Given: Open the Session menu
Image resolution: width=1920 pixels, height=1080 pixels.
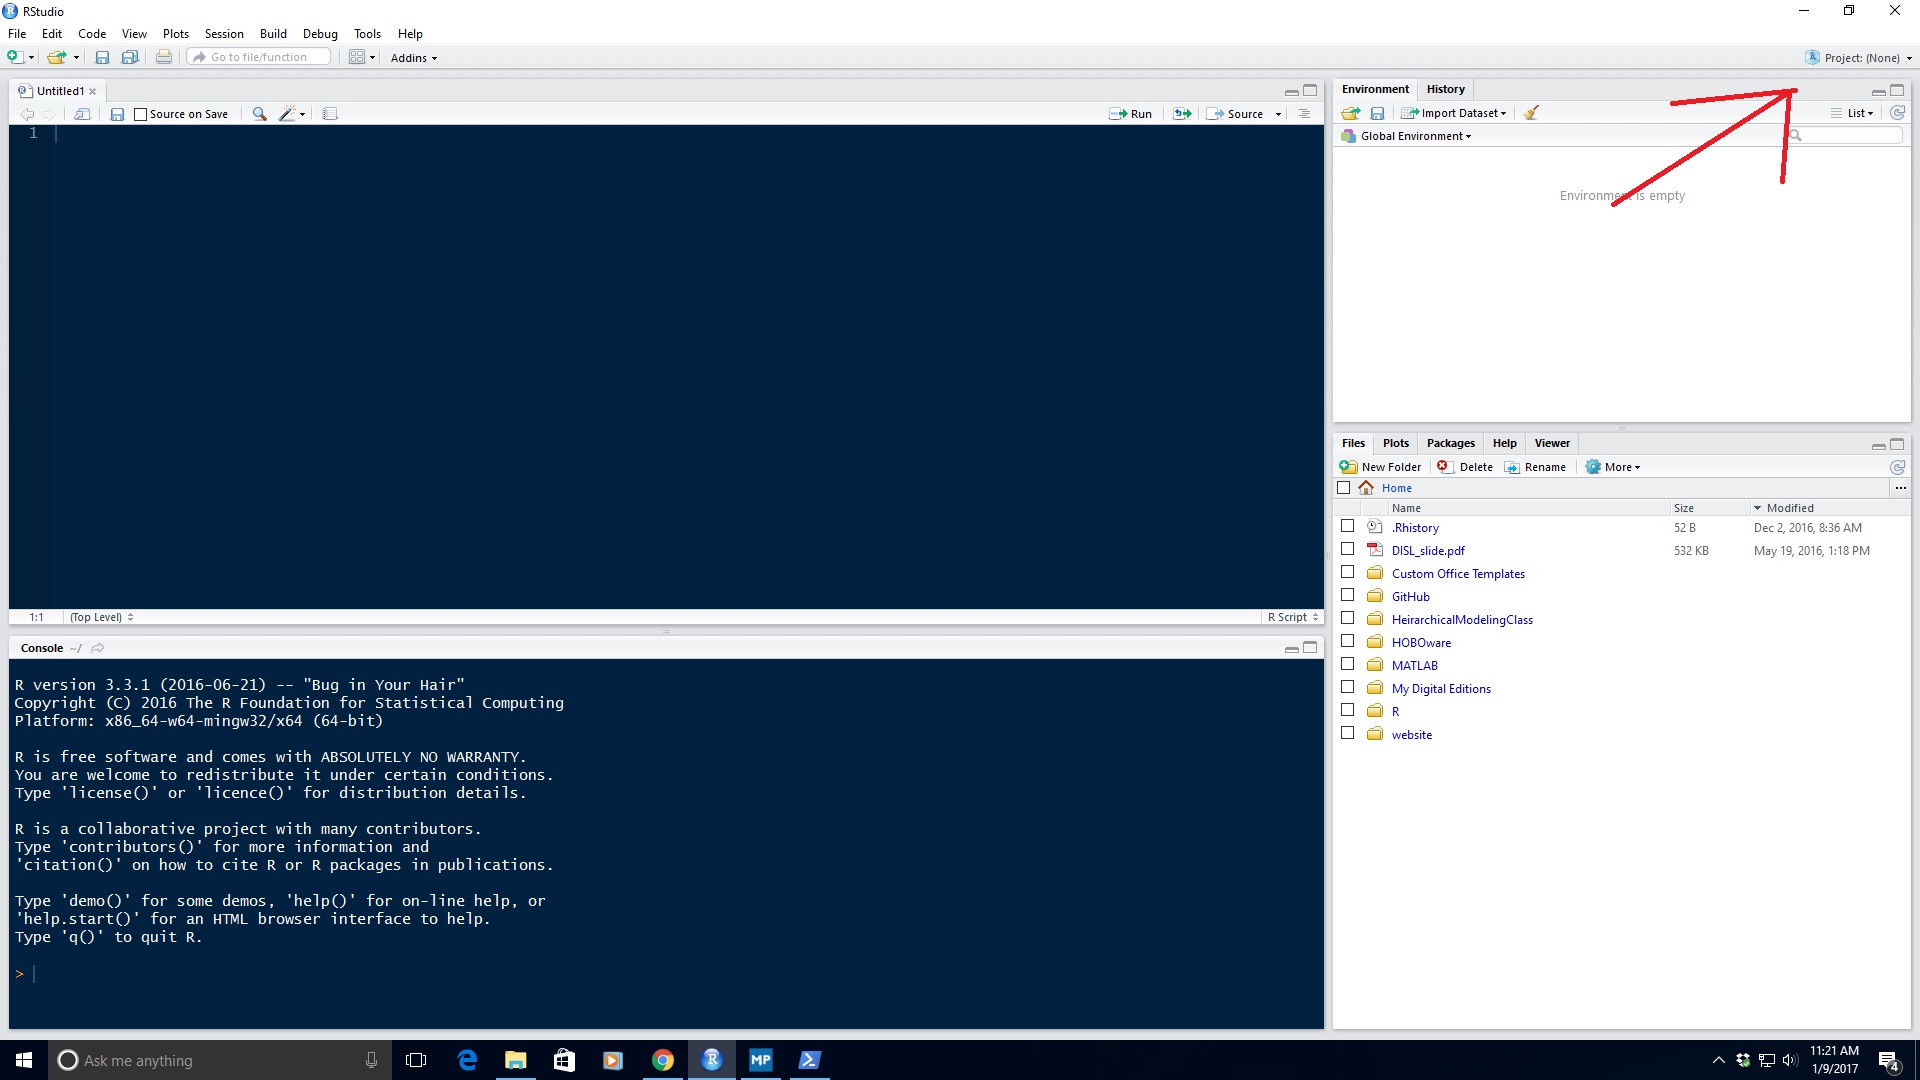Looking at the screenshot, I should tap(224, 34).
